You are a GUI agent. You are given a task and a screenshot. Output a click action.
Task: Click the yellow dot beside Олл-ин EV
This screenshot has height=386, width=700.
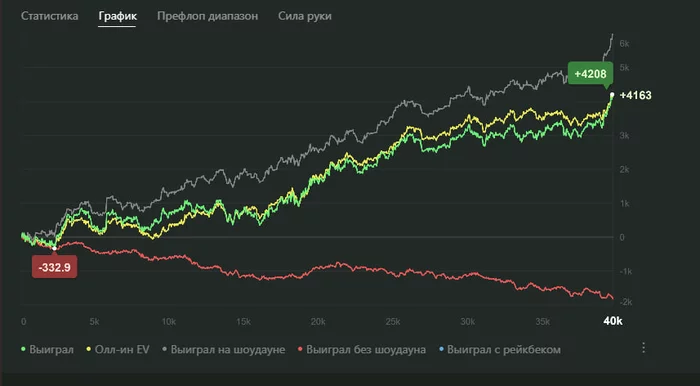(x=89, y=349)
